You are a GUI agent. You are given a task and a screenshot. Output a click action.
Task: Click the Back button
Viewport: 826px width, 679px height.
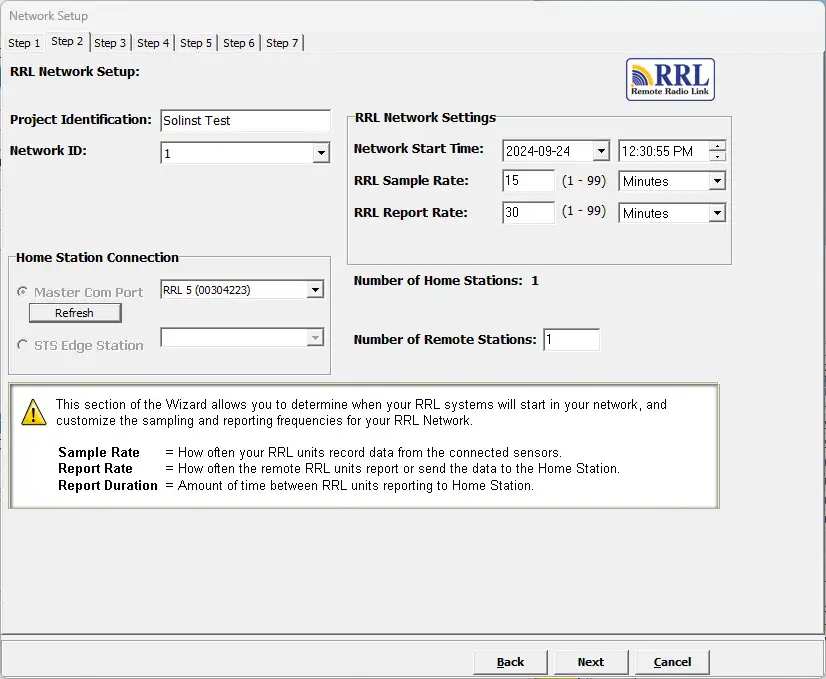[x=510, y=662]
